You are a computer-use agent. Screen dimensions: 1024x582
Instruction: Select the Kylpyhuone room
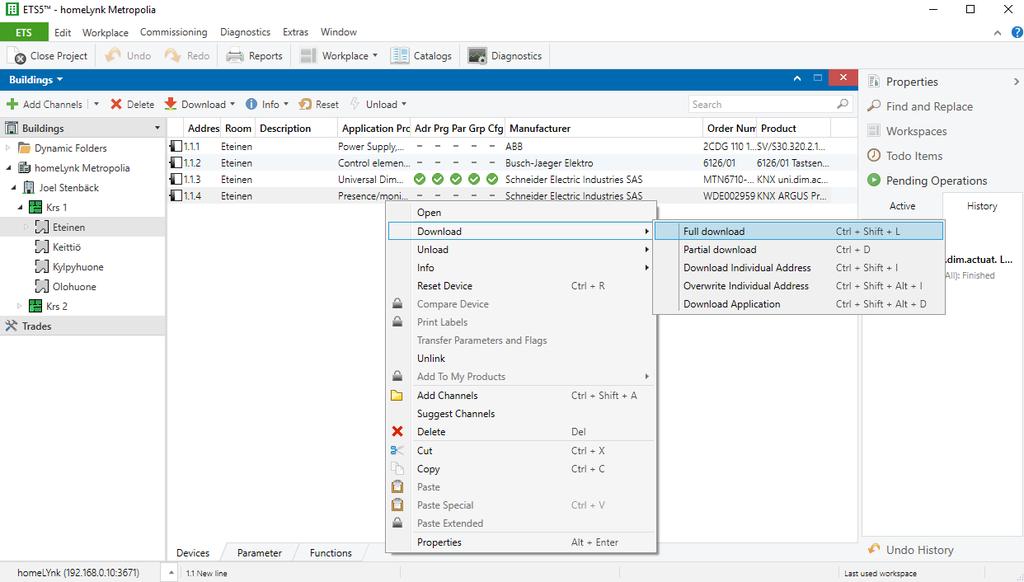tap(78, 267)
